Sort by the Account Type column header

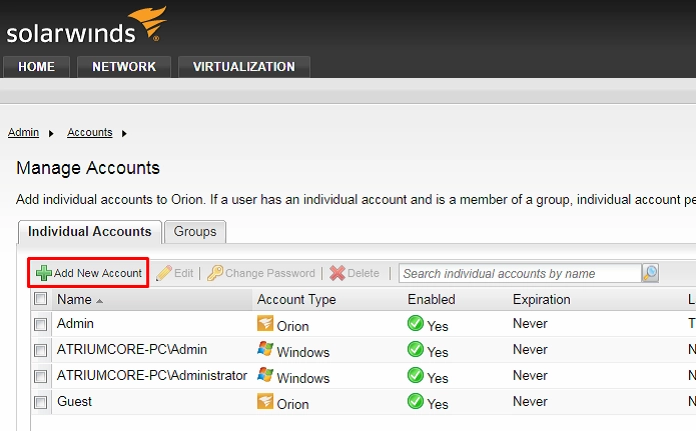pyautogui.click(x=297, y=299)
